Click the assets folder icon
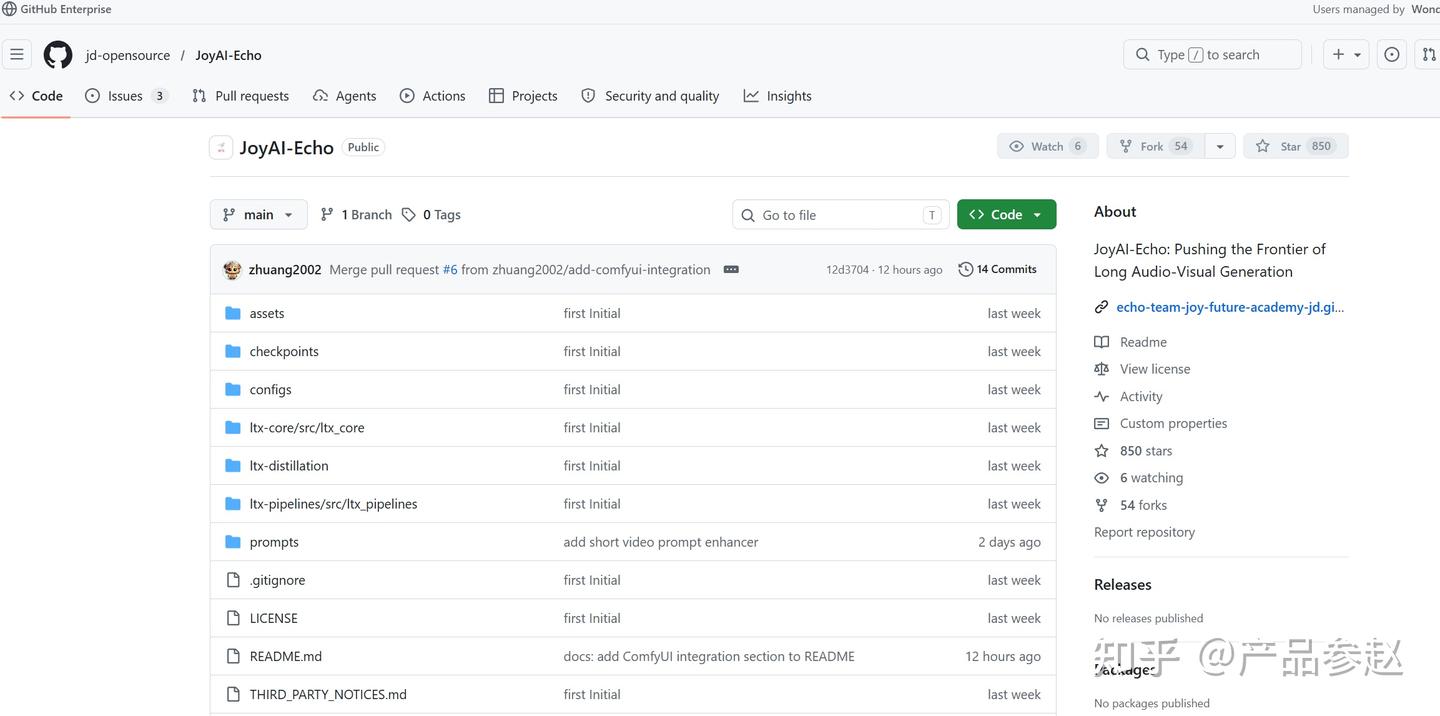Screen dimensions: 1440x716 (233, 313)
